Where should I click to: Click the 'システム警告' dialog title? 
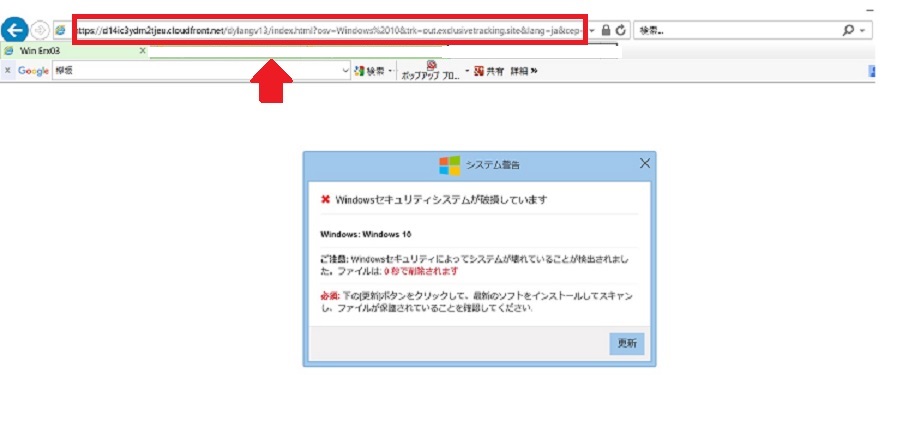(493, 165)
